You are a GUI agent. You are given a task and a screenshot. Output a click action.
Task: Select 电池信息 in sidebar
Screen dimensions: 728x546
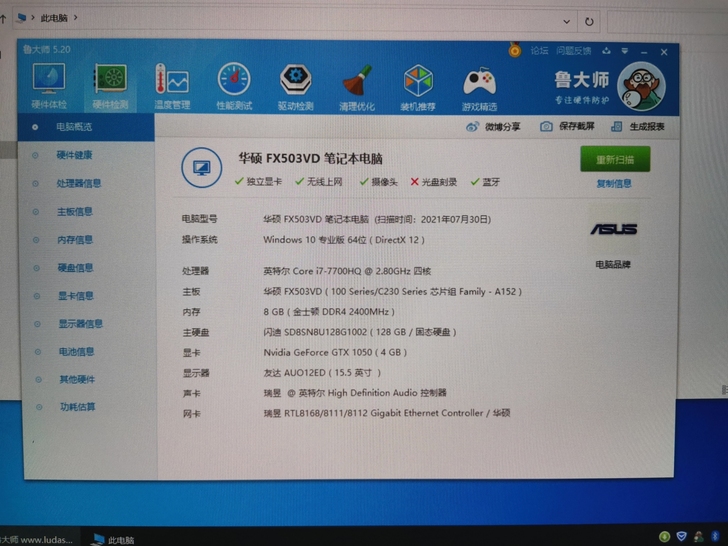coord(76,351)
